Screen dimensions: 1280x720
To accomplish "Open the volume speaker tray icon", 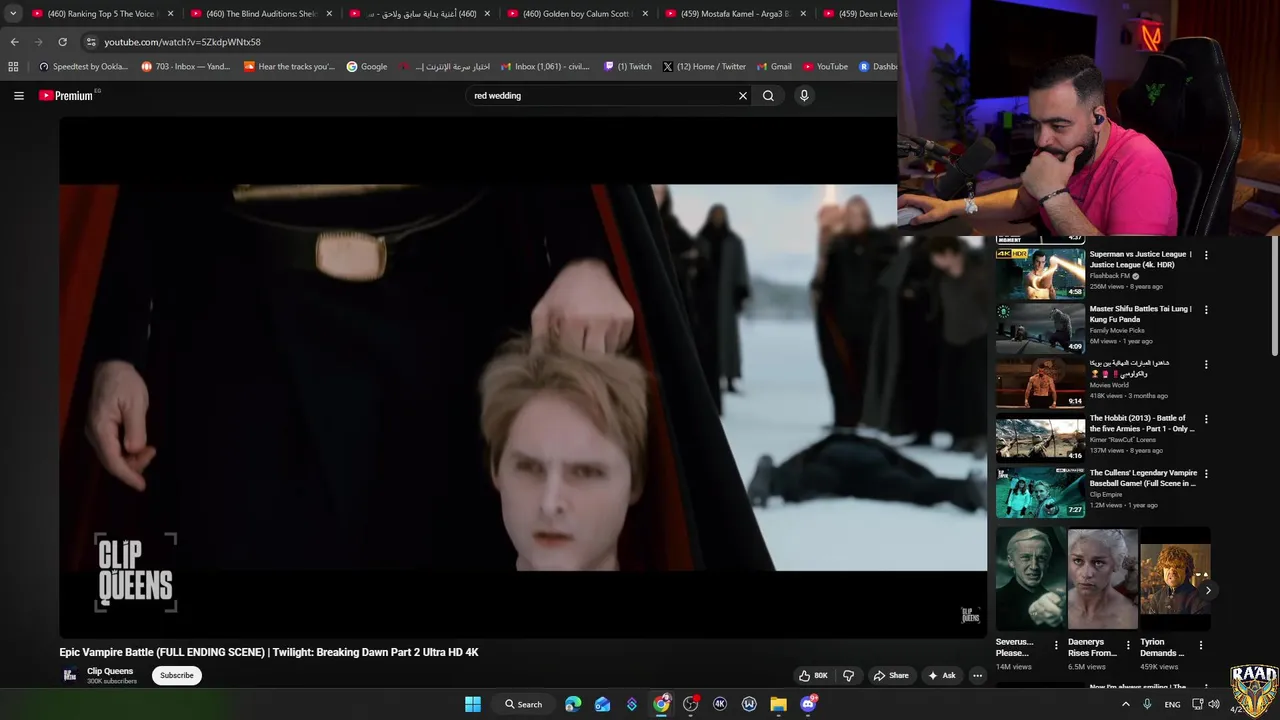I will click(x=1214, y=704).
